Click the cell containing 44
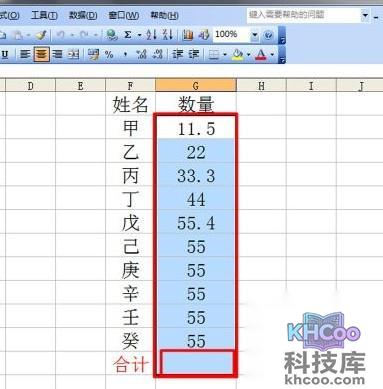 click(x=196, y=199)
